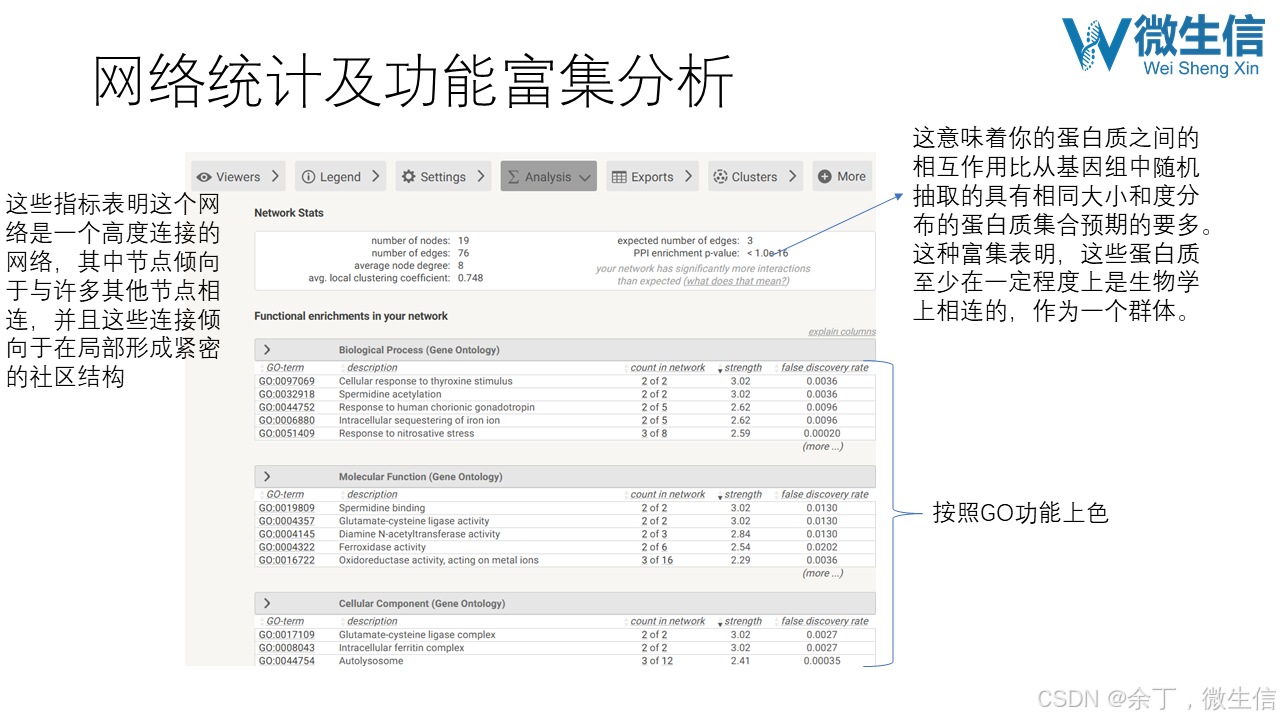Open the Viewers tab
The width and height of the screenshot is (1280, 720).
pos(237,176)
